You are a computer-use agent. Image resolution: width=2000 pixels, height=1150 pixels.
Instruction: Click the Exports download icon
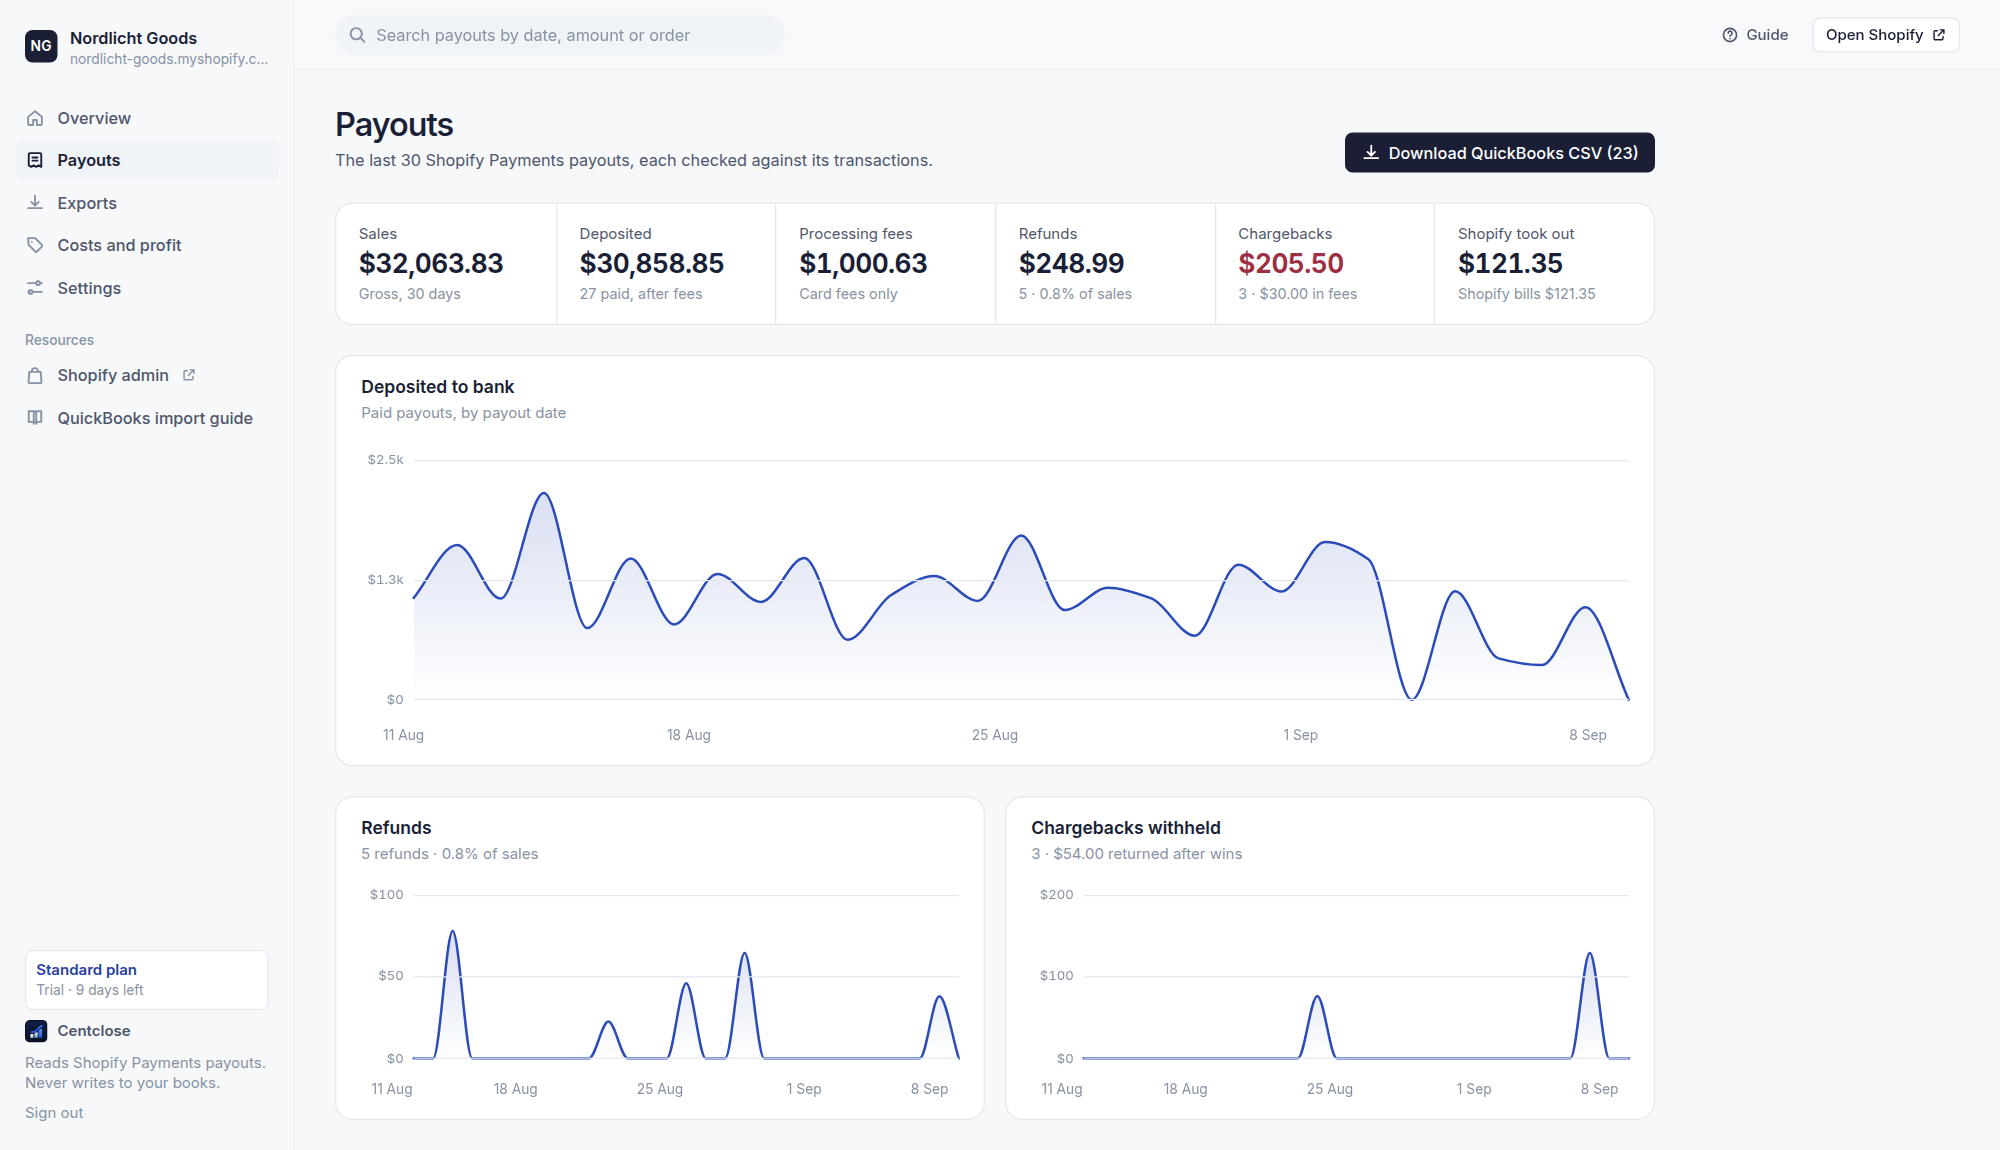(x=35, y=203)
